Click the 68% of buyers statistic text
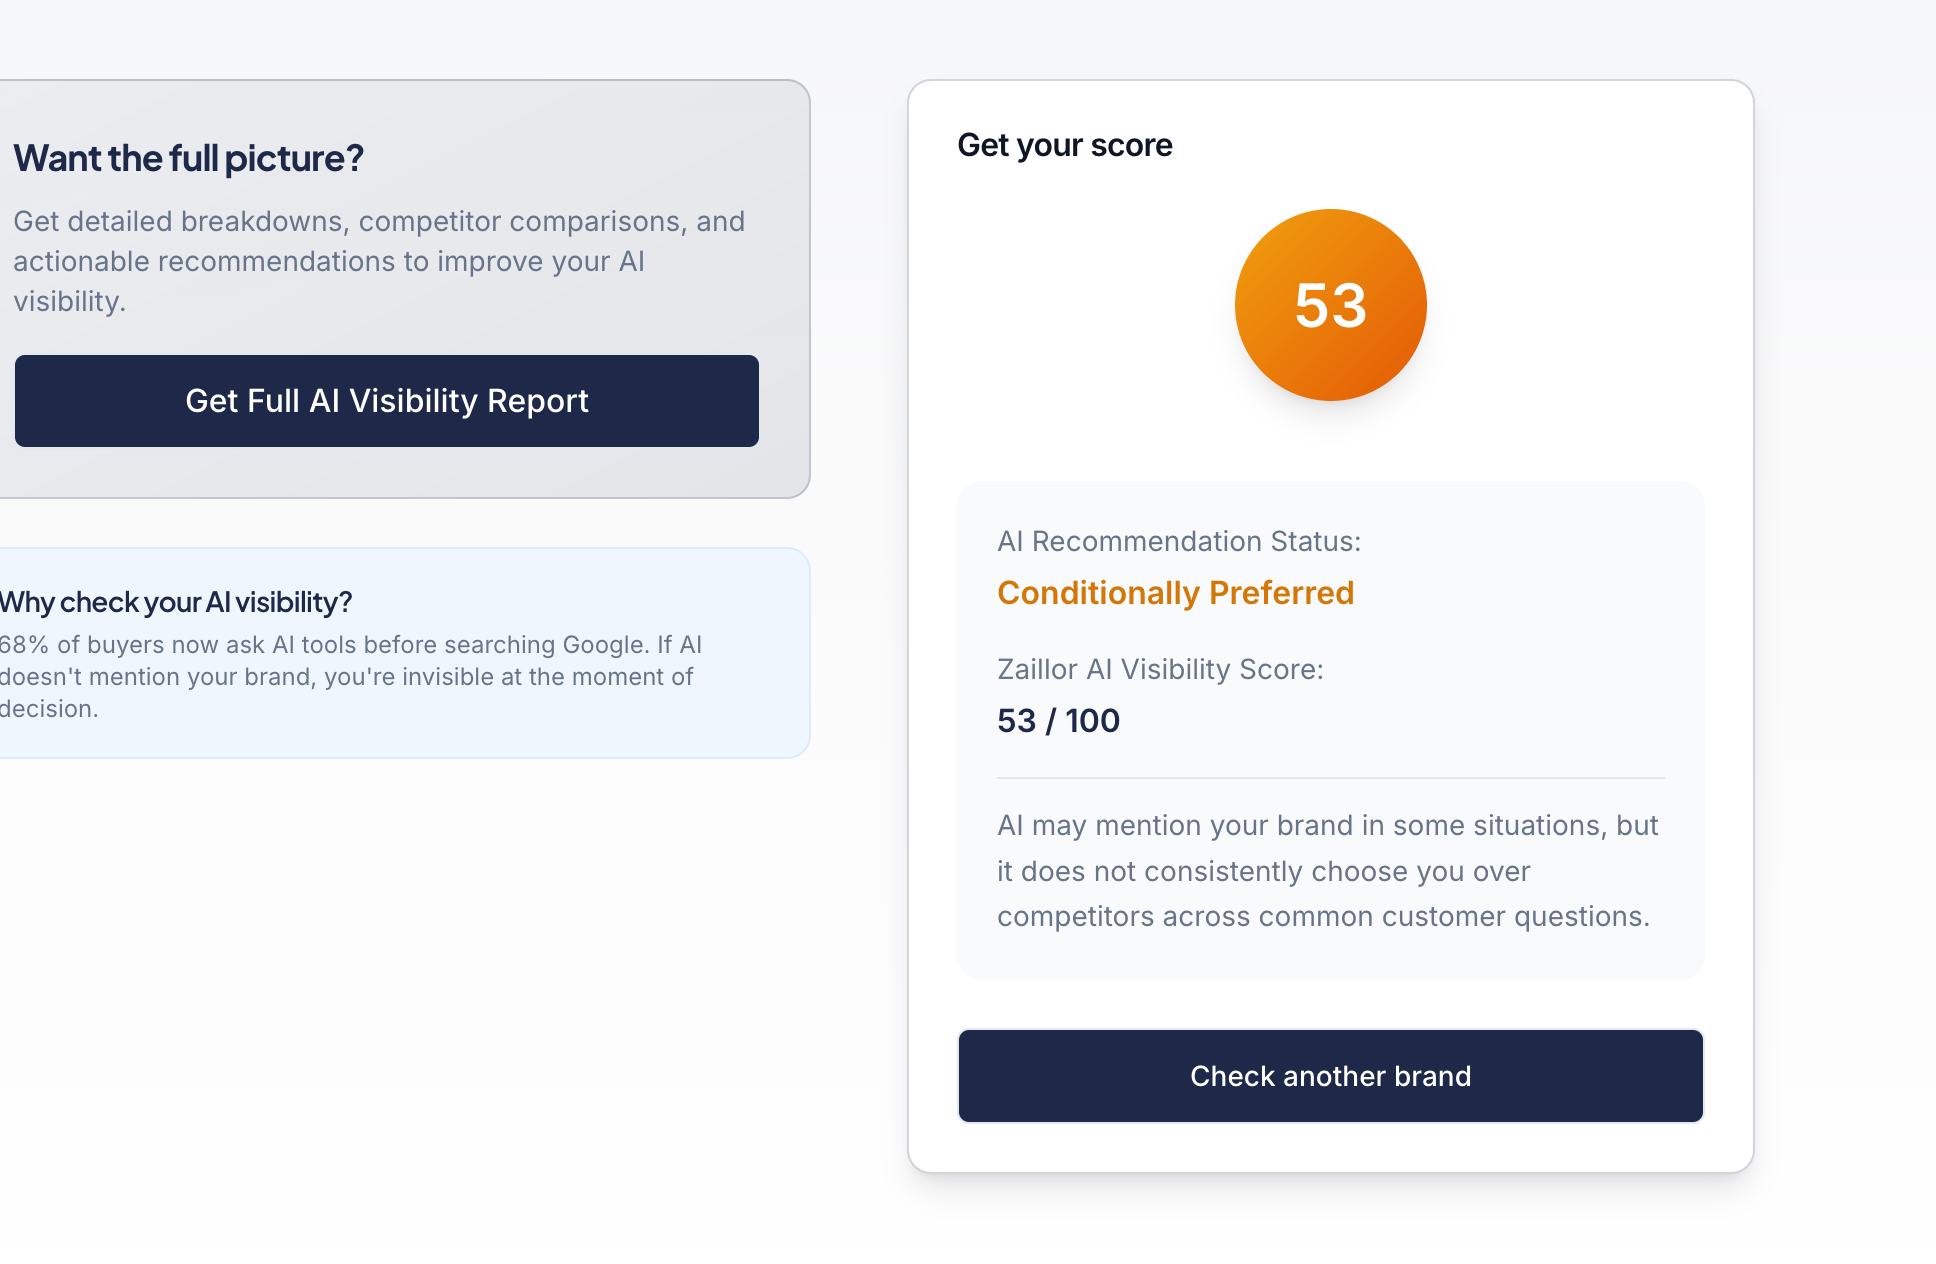The image size is (1936, 1264). pyautogui.click(x=350, y=676)
